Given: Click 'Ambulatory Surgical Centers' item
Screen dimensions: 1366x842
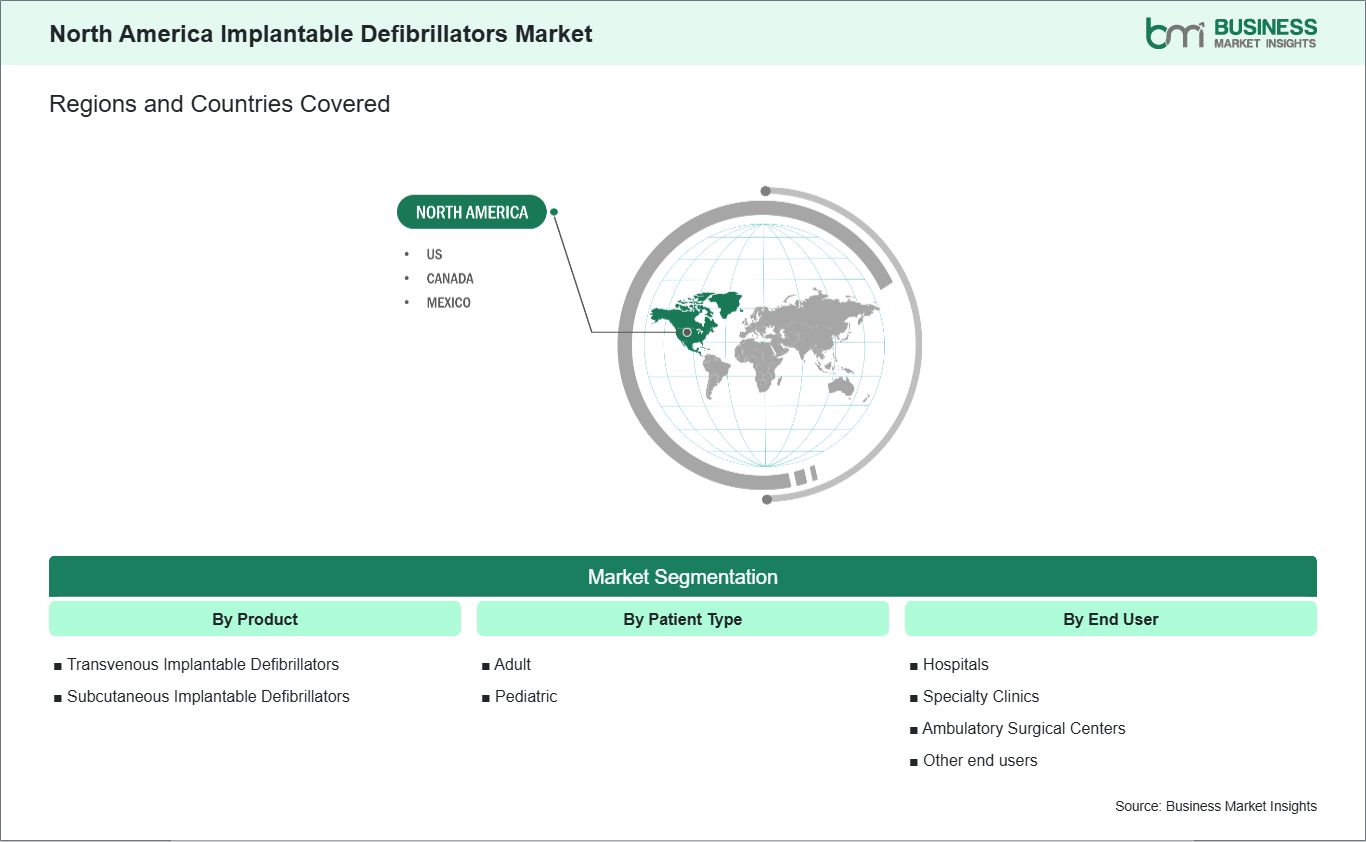Looking at the screenshot, I should (x=1024, y=728).
